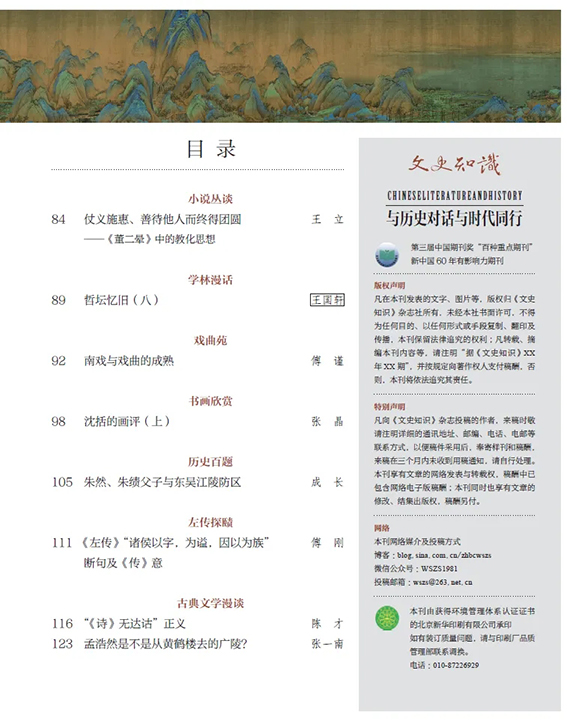The image size is (567, 724).
Task: Click page number 111
Action: (62, 543)
